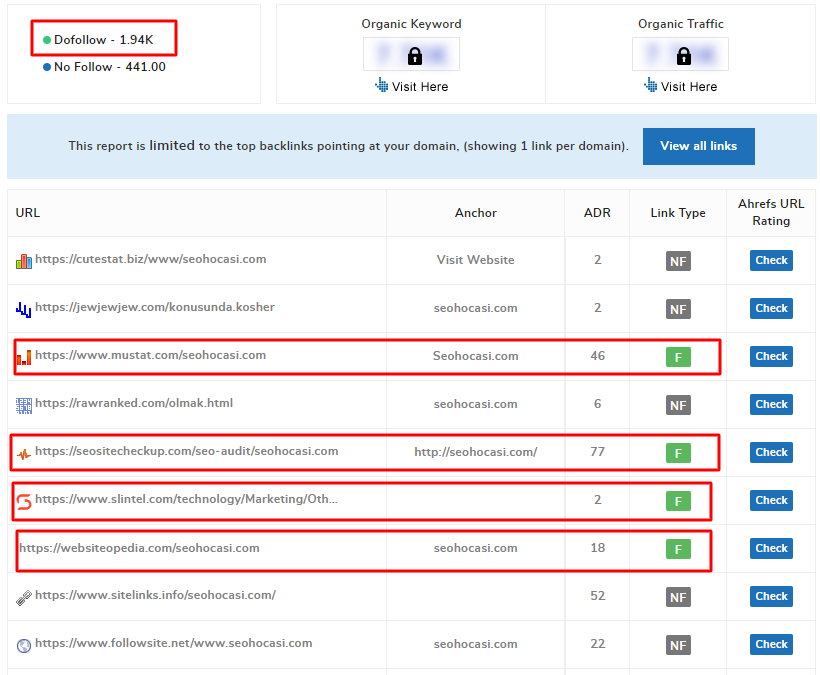Click the hand pointer icon under Organic Traffic
This screenshot has height=675, width=820.
(651, 85)
